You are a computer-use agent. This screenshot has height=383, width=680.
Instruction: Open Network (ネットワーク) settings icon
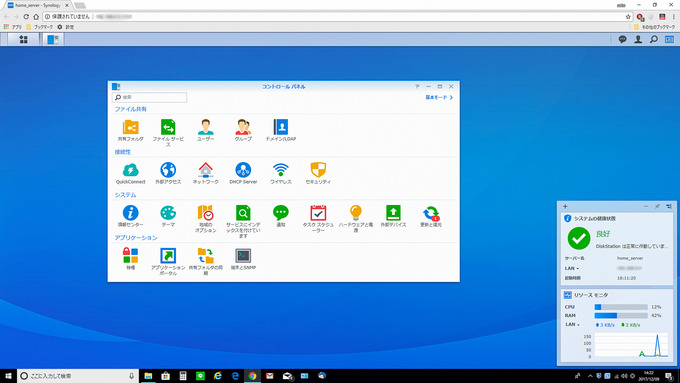[206, 170]
